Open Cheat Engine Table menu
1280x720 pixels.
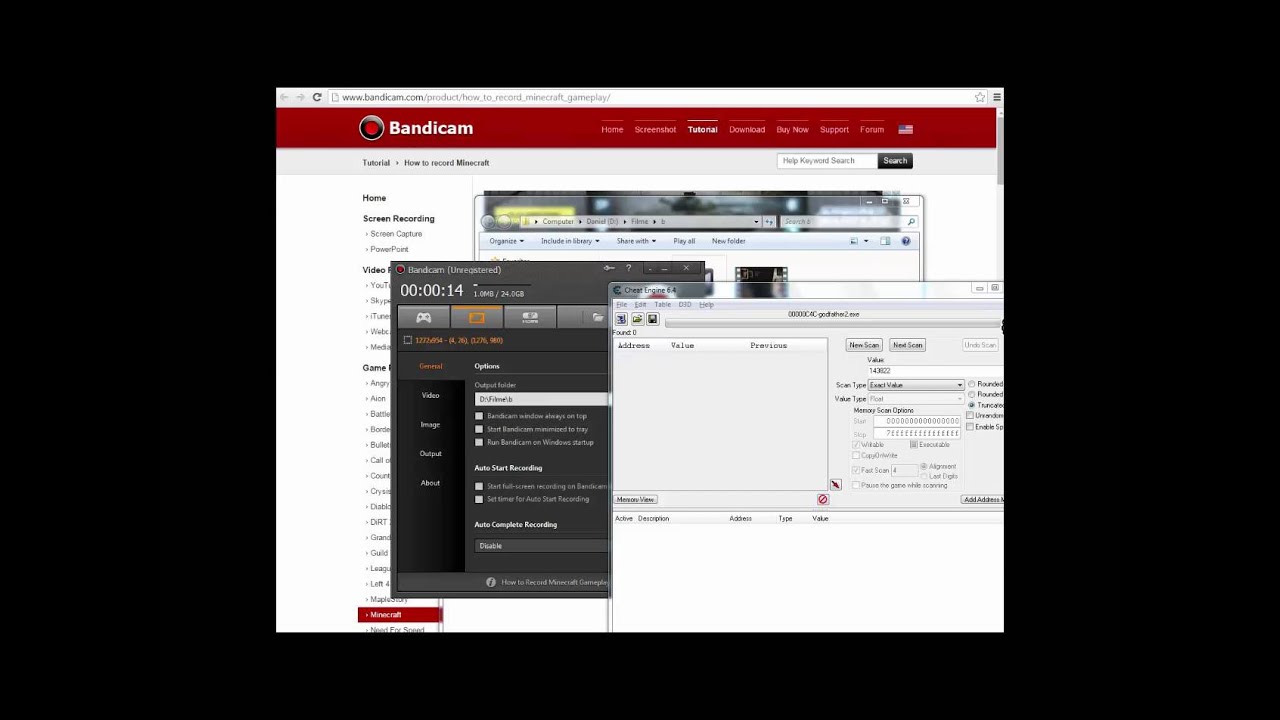(662, 304)
